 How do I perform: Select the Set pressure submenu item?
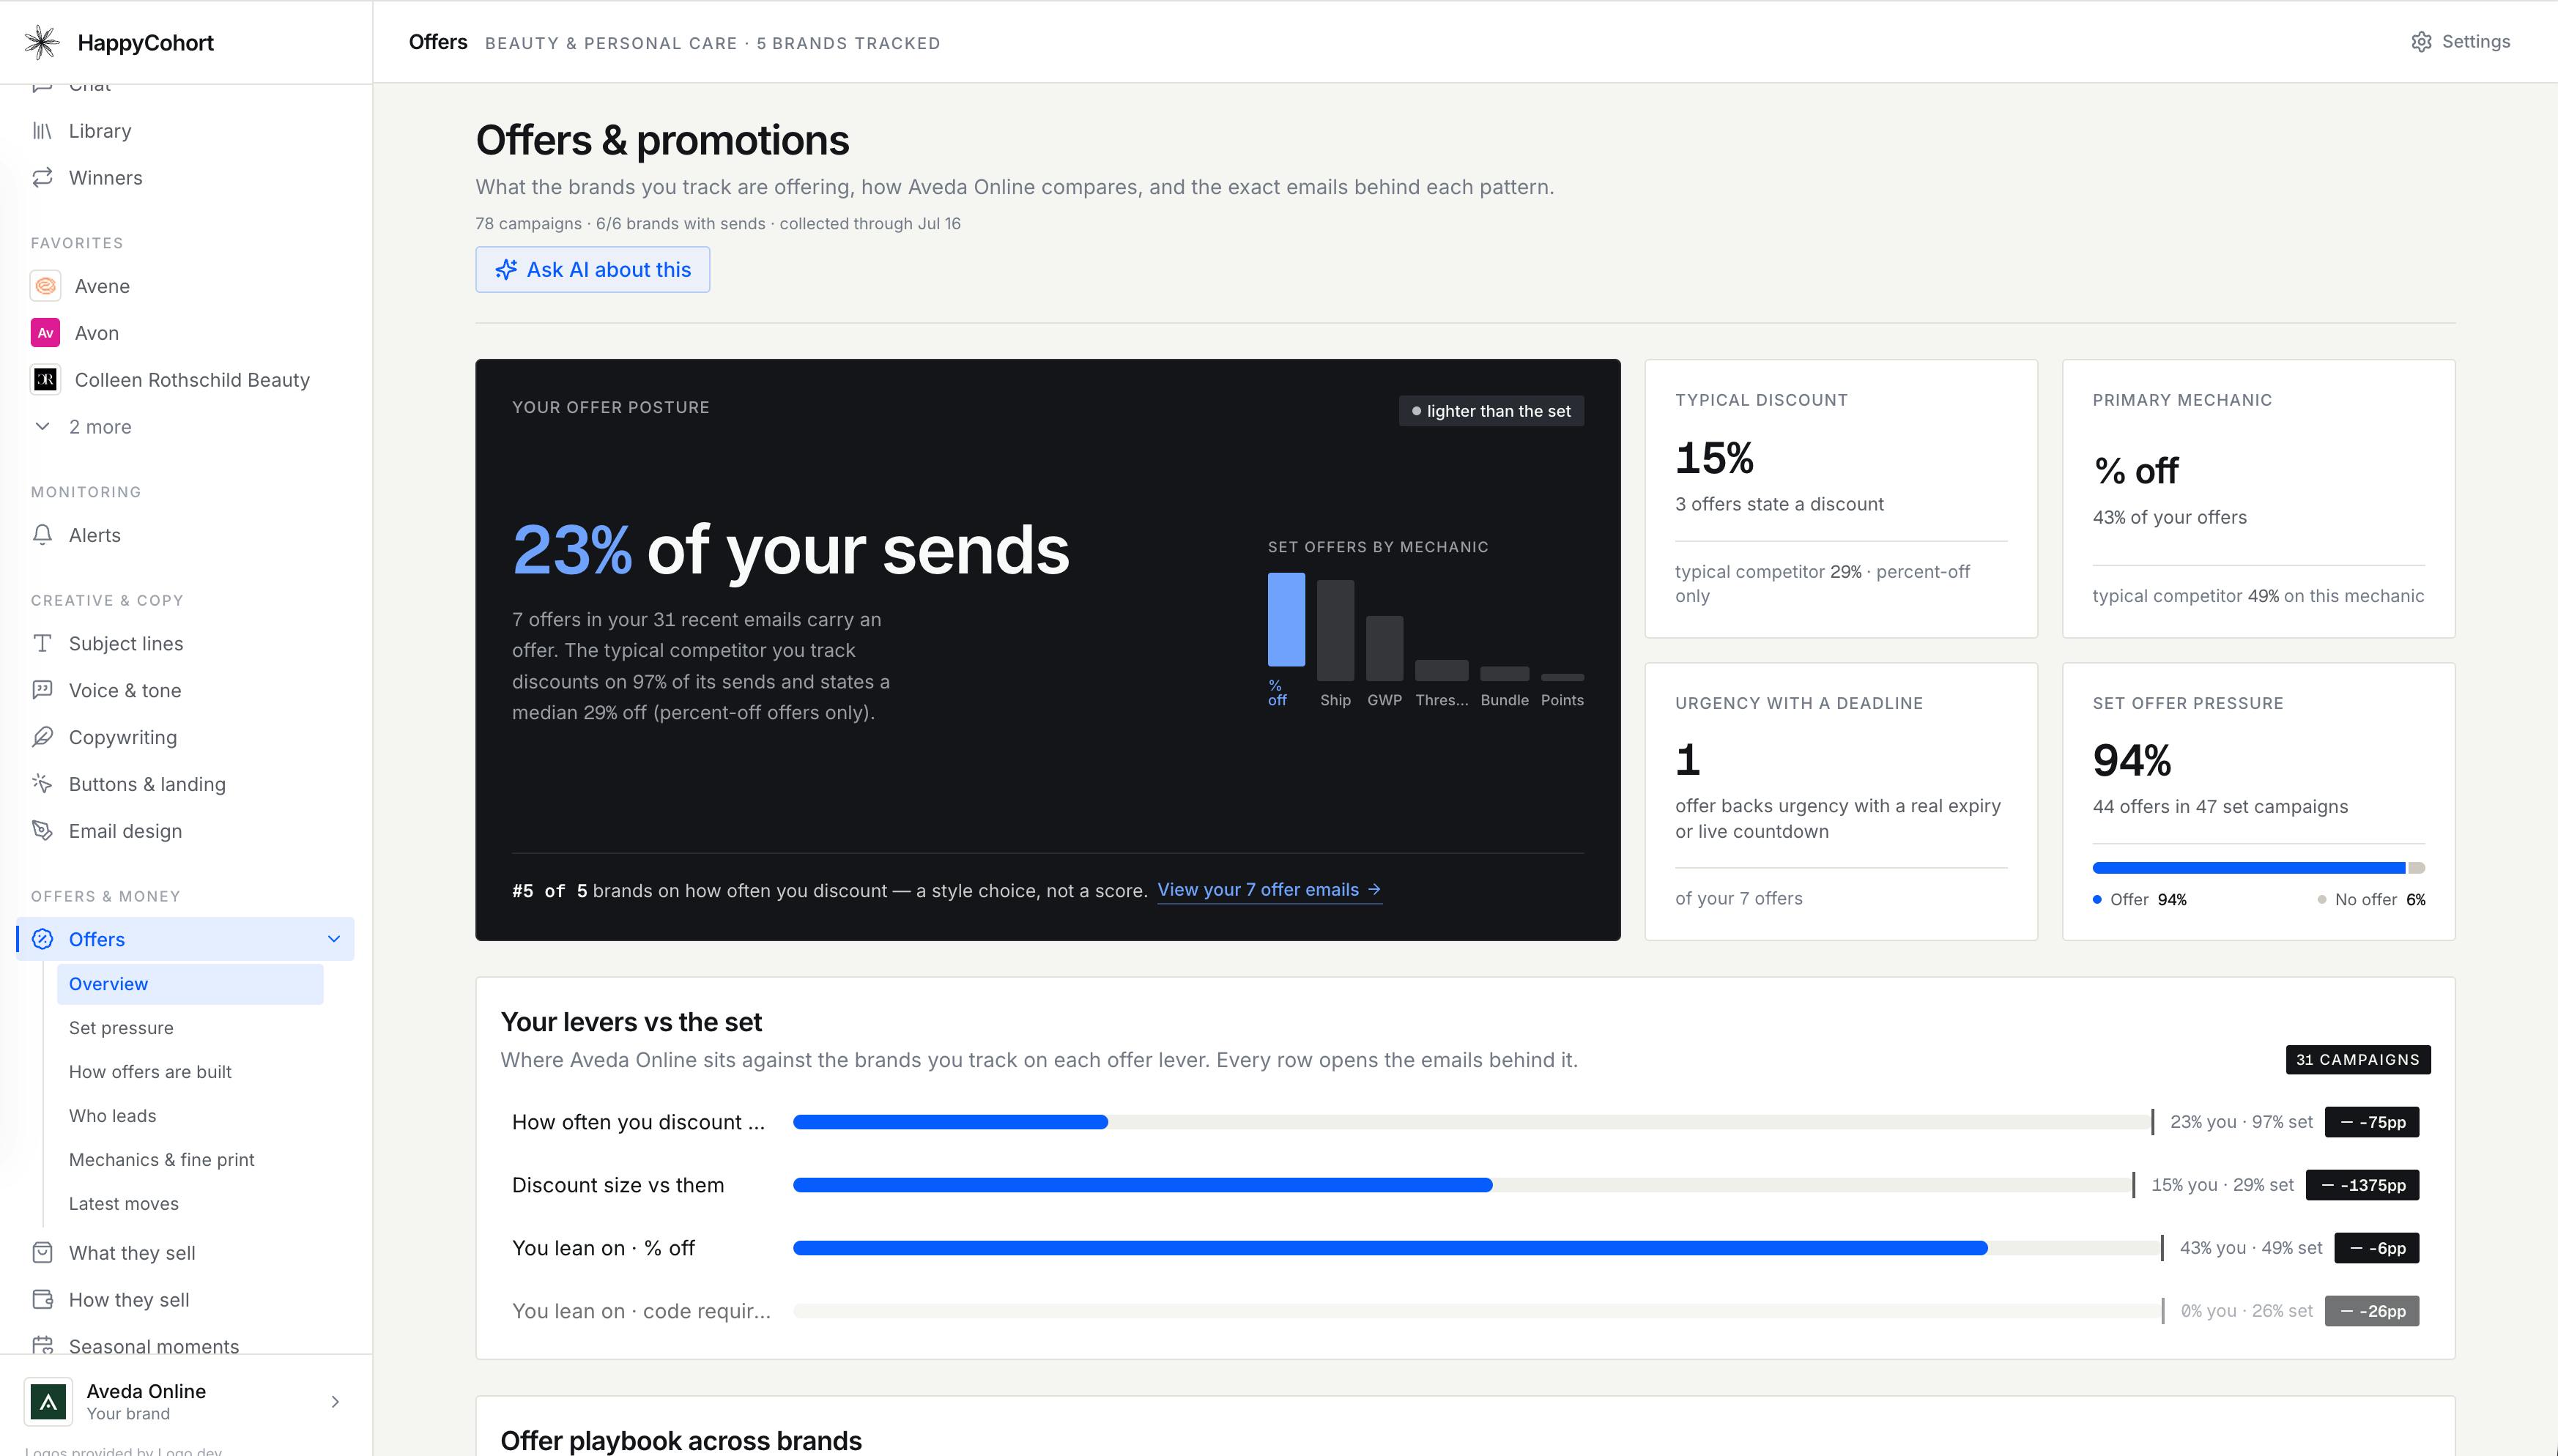click(121, 1028)
